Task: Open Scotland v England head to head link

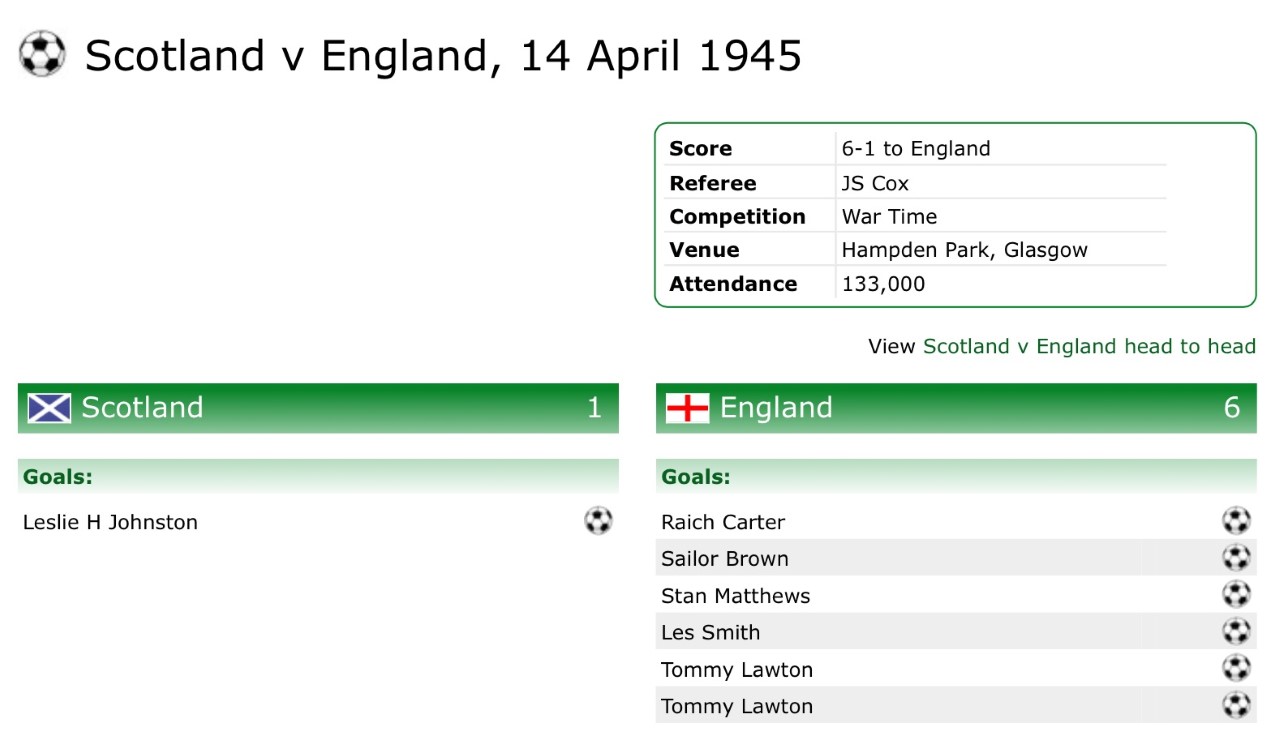Action: point(1089,346)
